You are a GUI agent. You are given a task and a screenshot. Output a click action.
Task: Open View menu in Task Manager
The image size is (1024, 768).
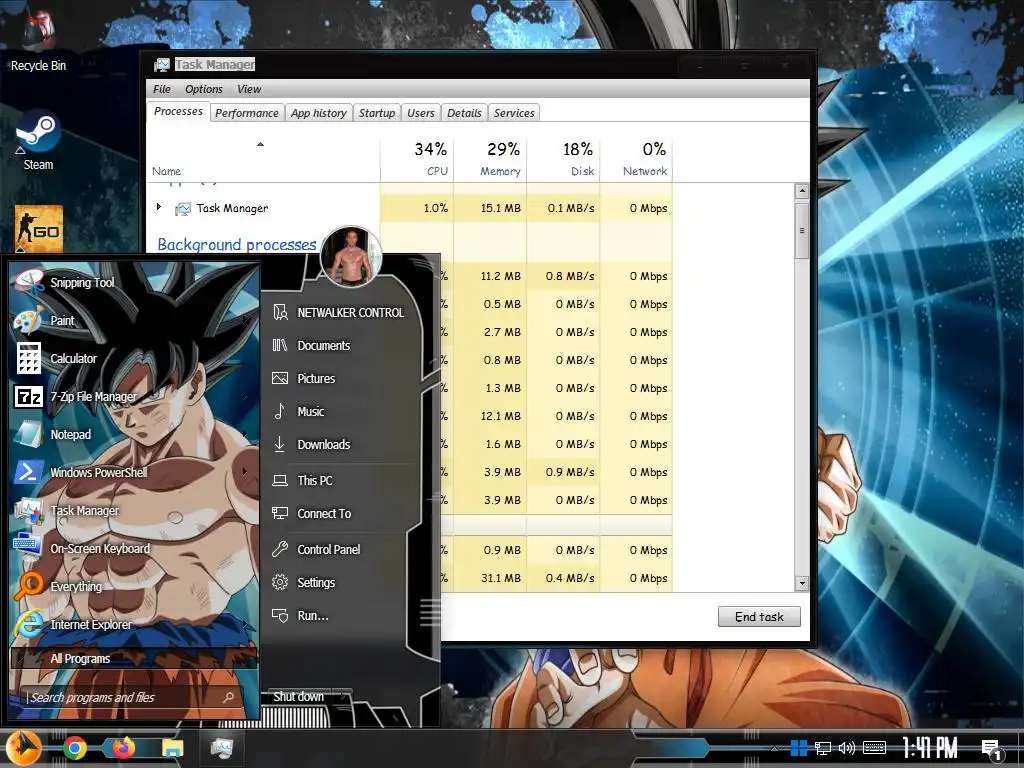pos(249,89)
